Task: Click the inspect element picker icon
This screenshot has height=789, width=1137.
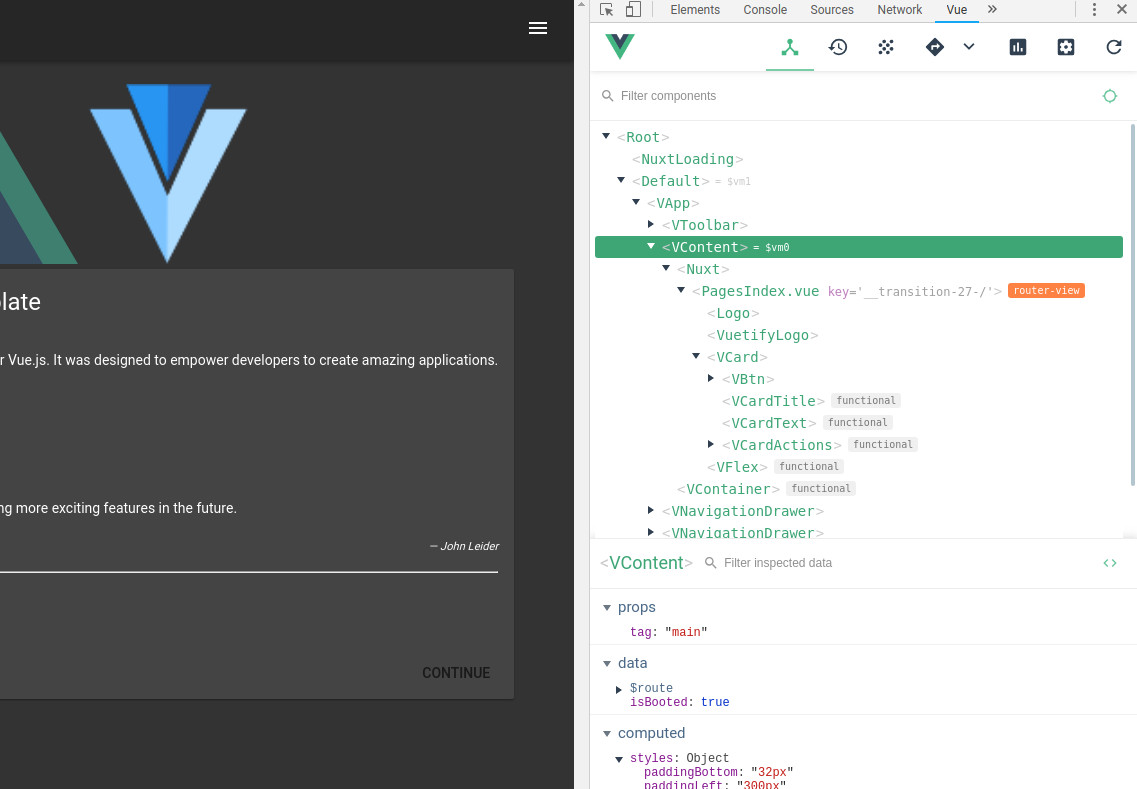Action: tap(607, 9)
